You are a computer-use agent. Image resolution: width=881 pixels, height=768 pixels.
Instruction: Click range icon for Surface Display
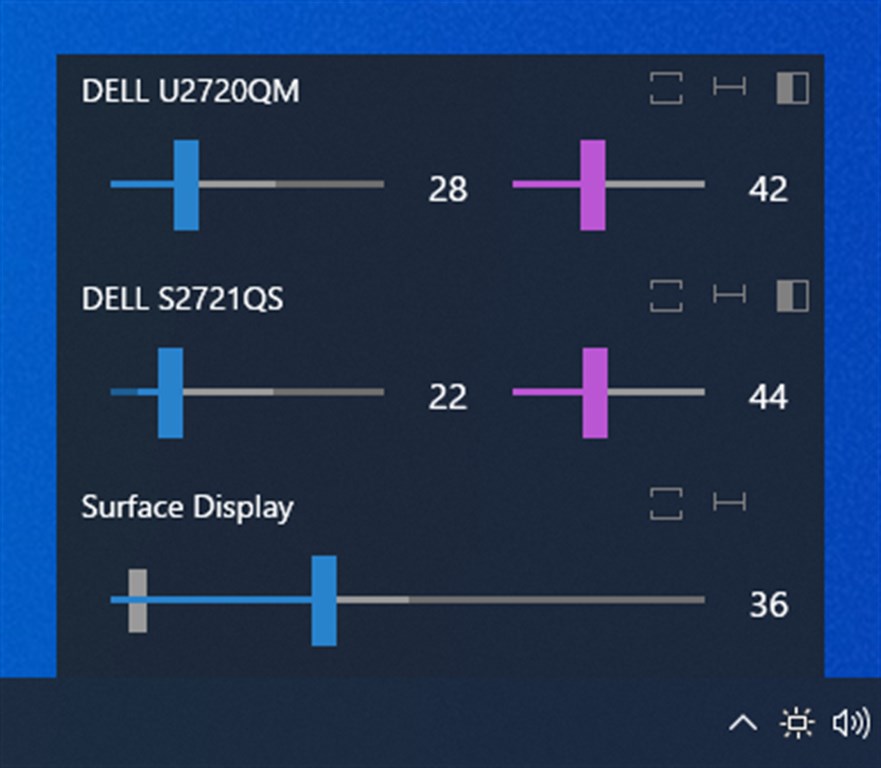[x=729, y=502]
